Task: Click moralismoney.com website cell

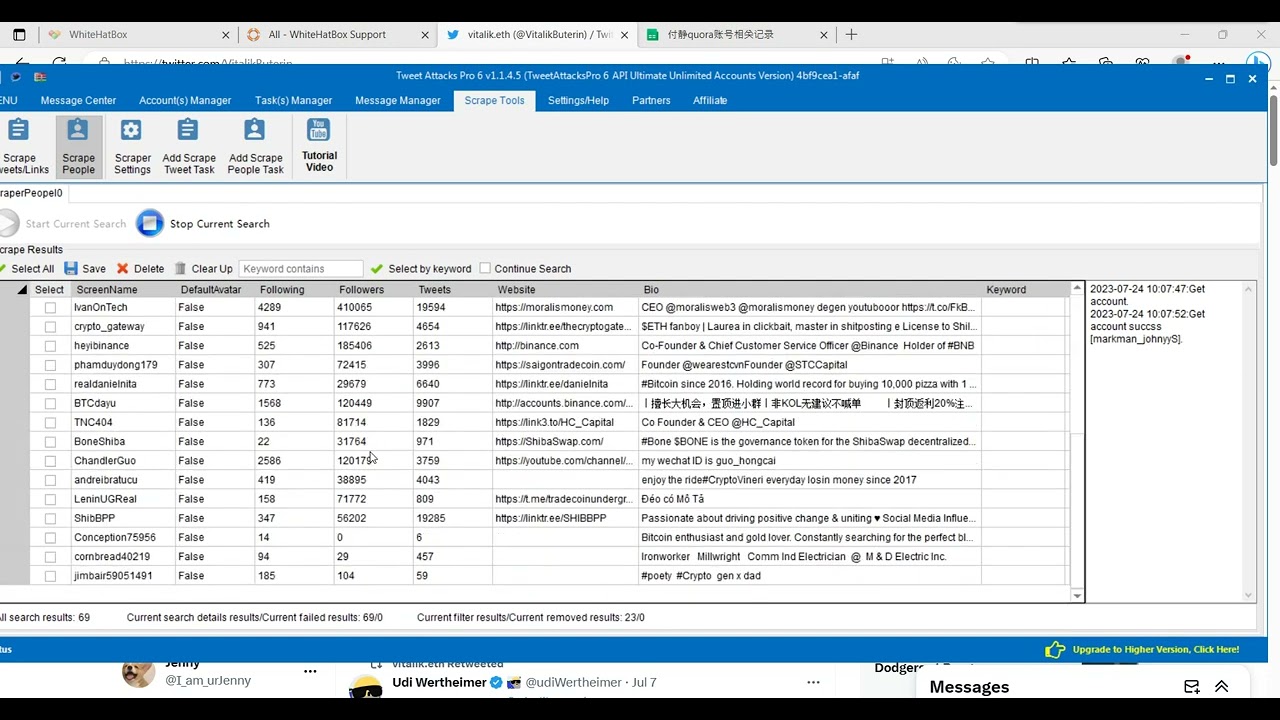Action: tap(564, 308)
